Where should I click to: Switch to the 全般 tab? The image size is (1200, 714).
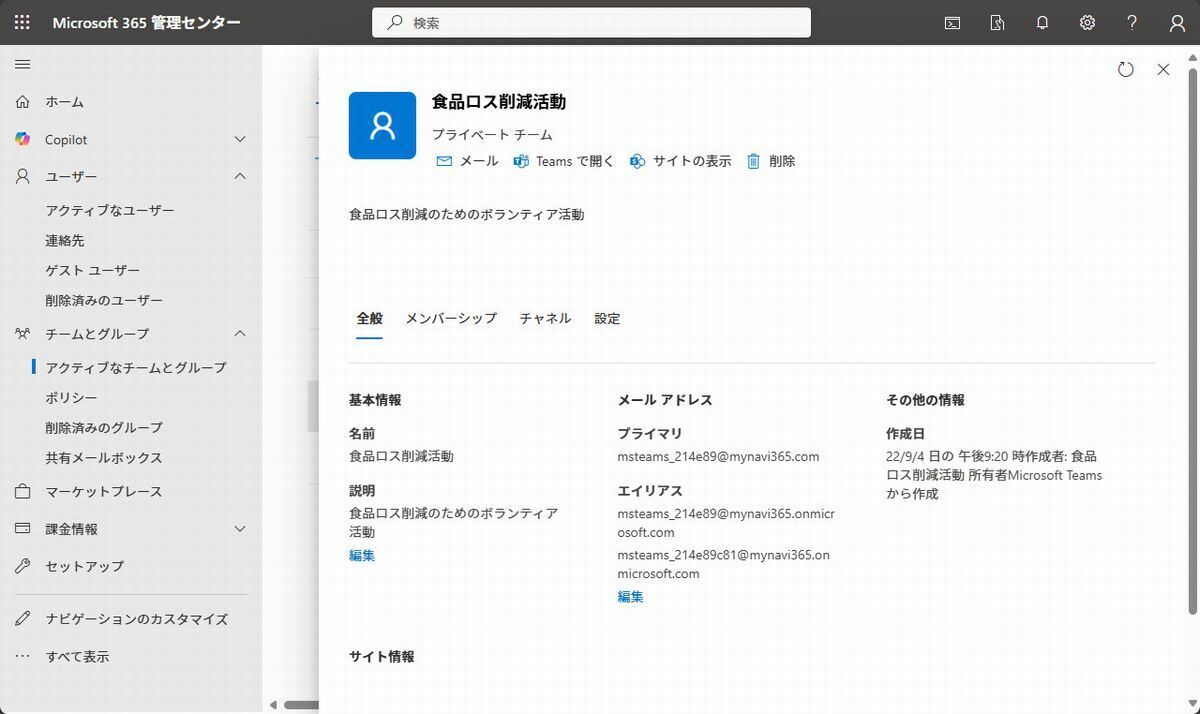(x=370, y=318)
